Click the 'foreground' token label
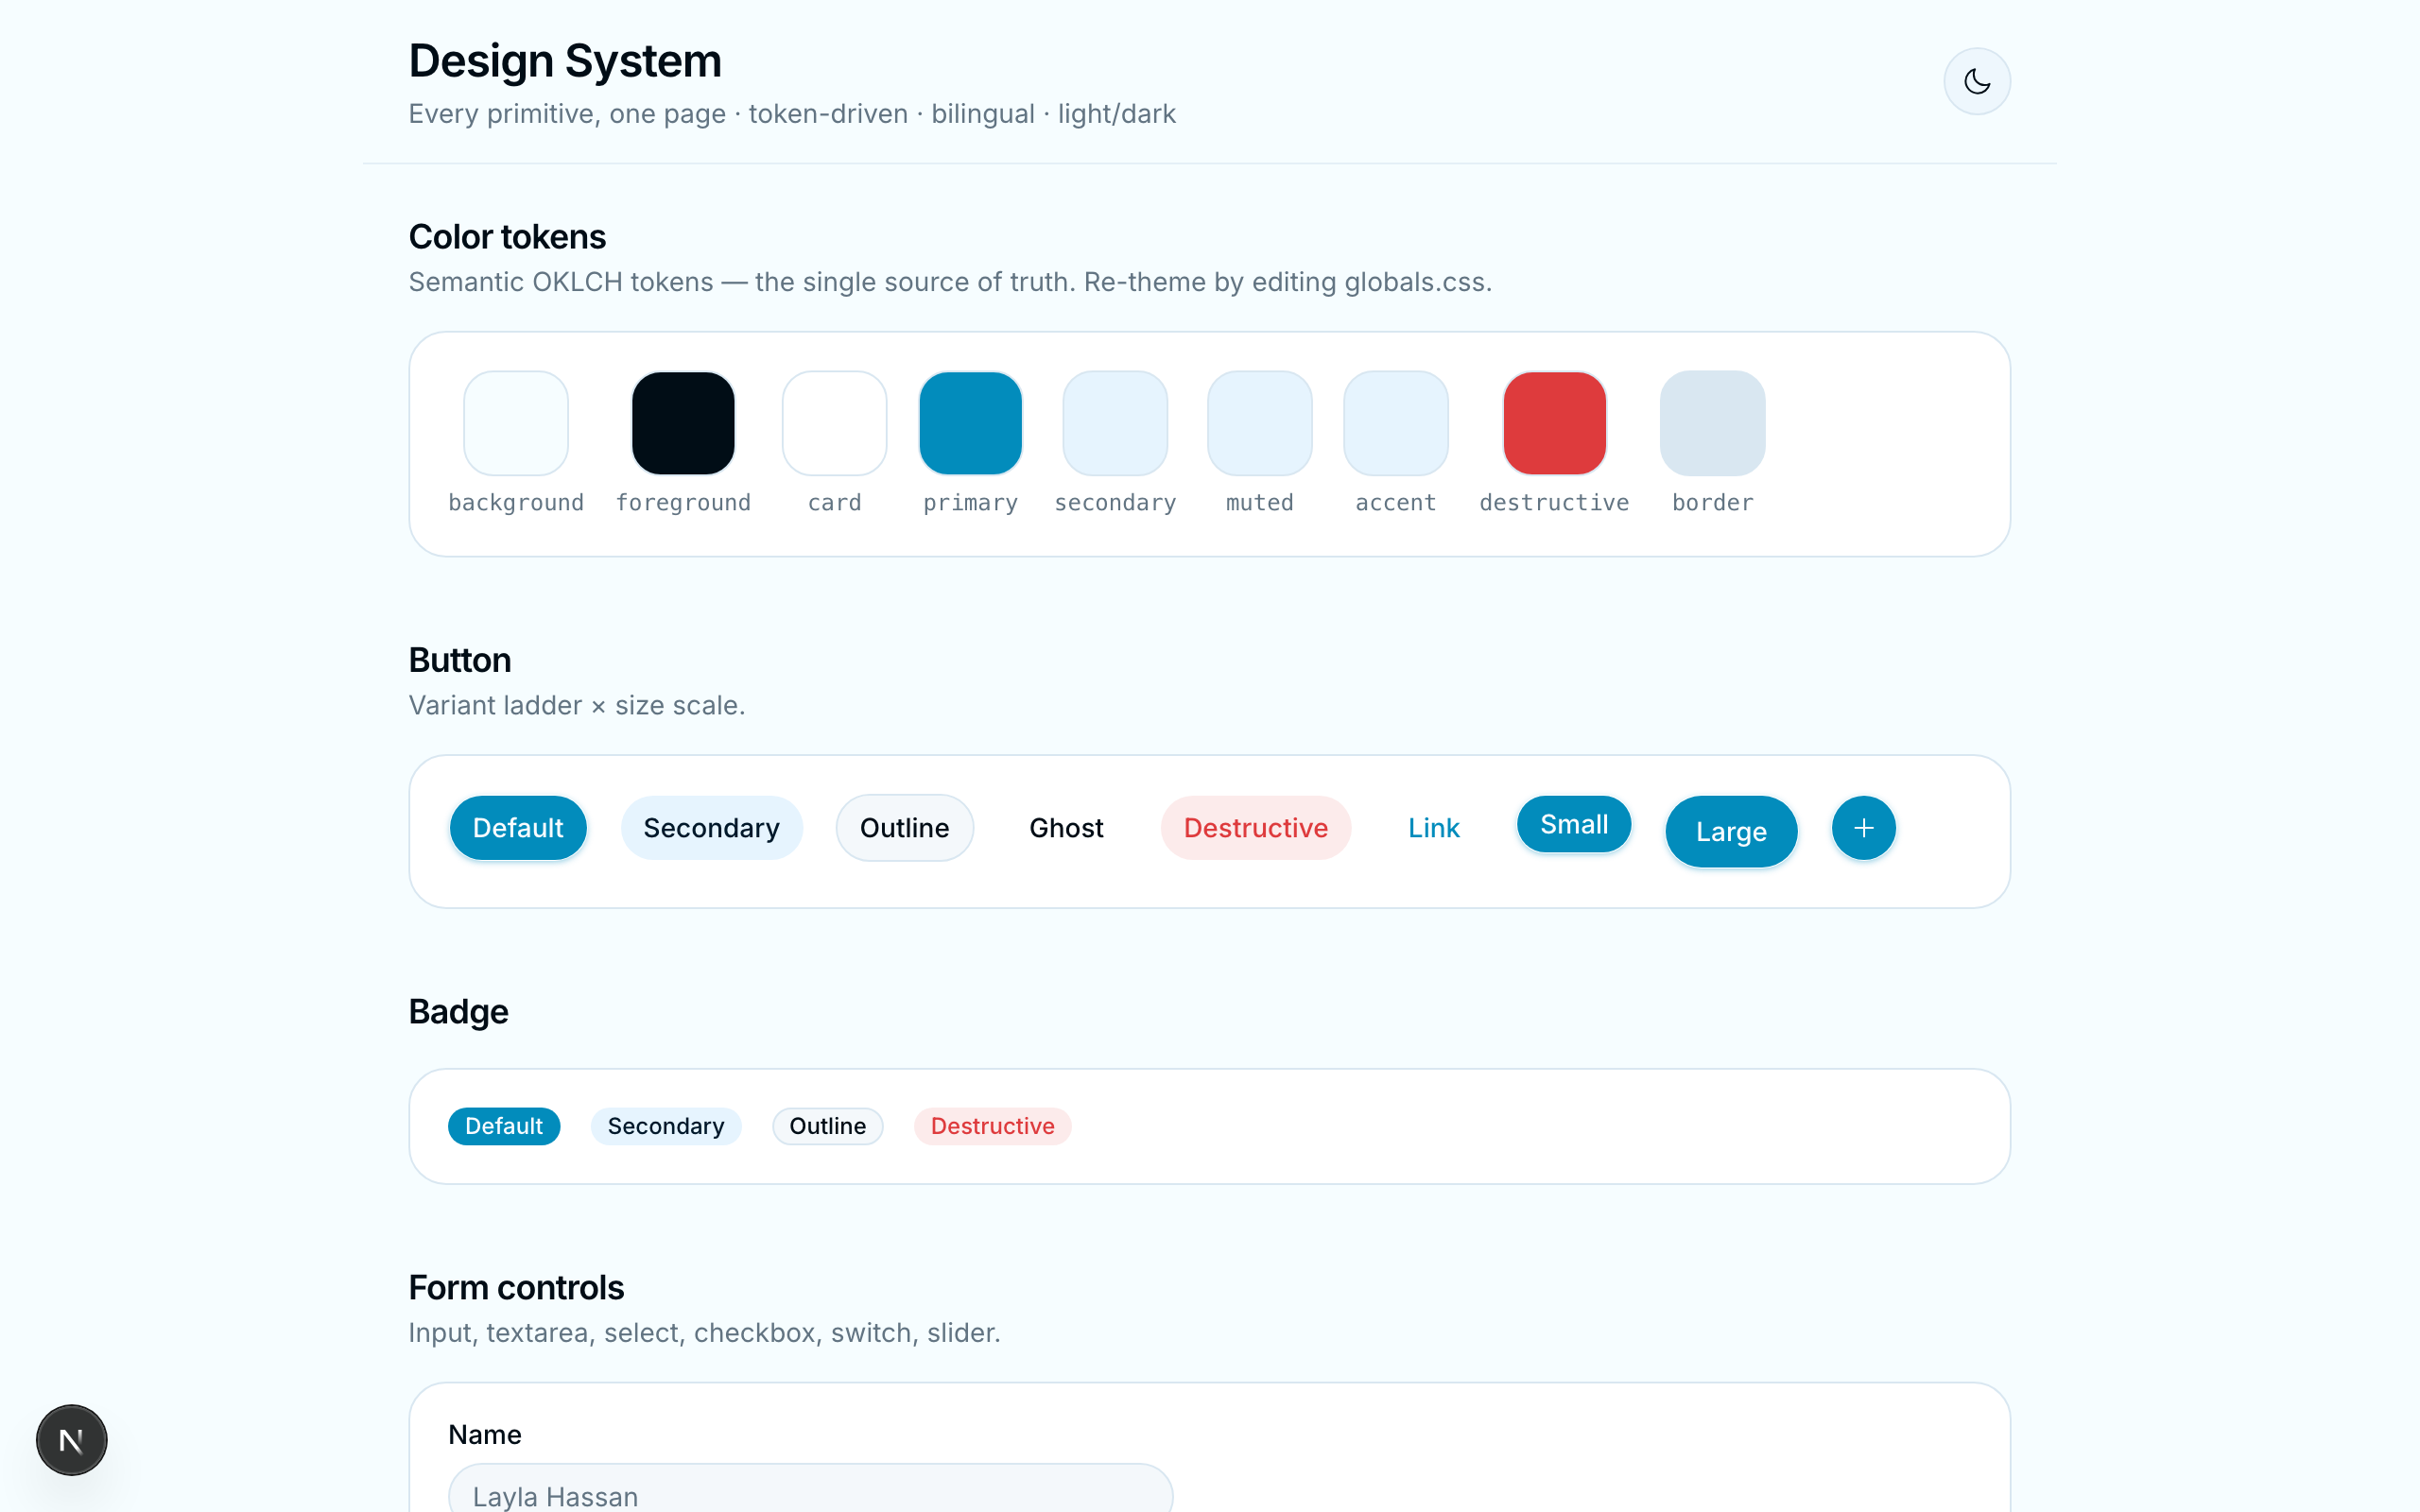This screenshot has width=2420, height=1512. [x=683, y=503]
